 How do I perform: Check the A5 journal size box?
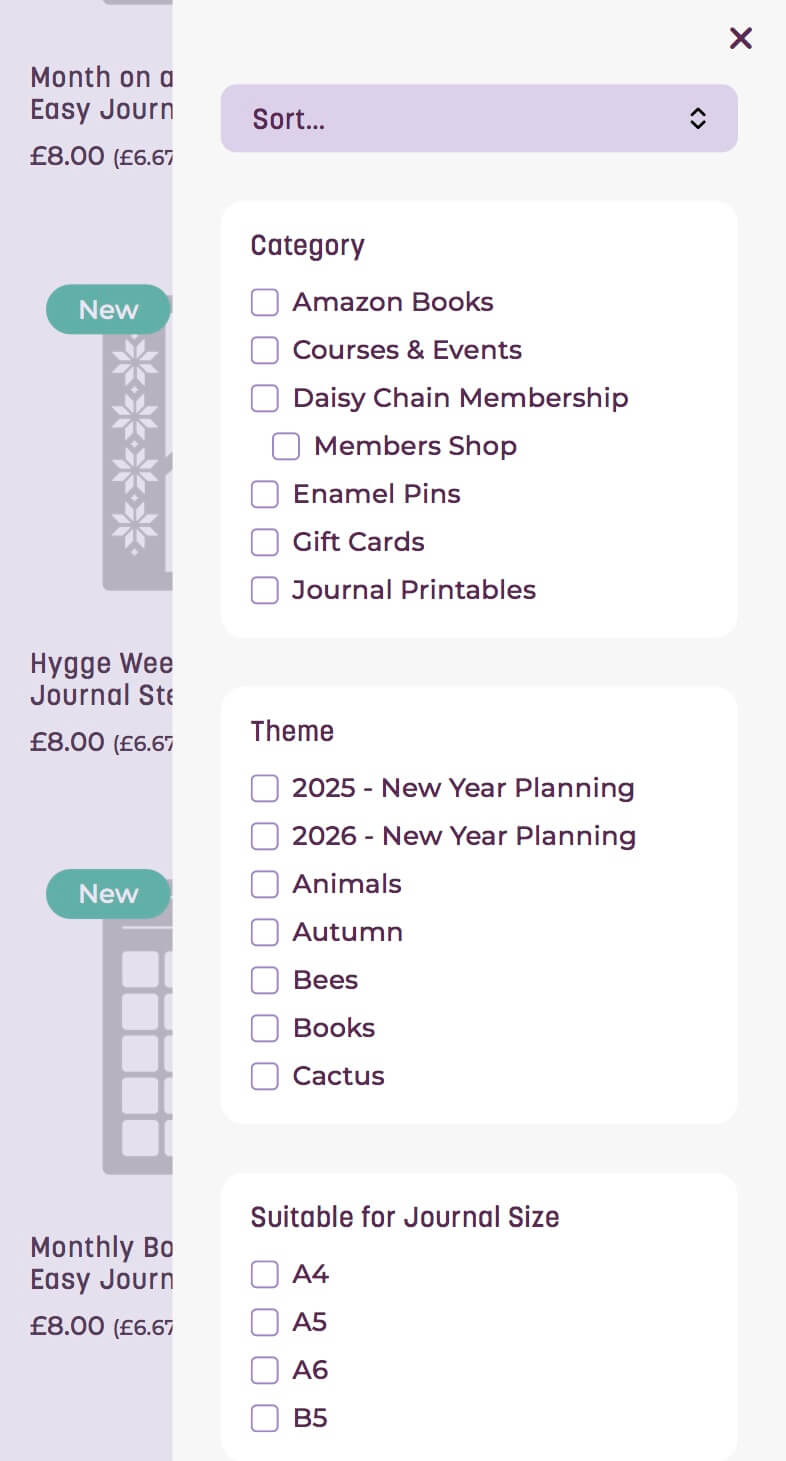point(265,1322)
